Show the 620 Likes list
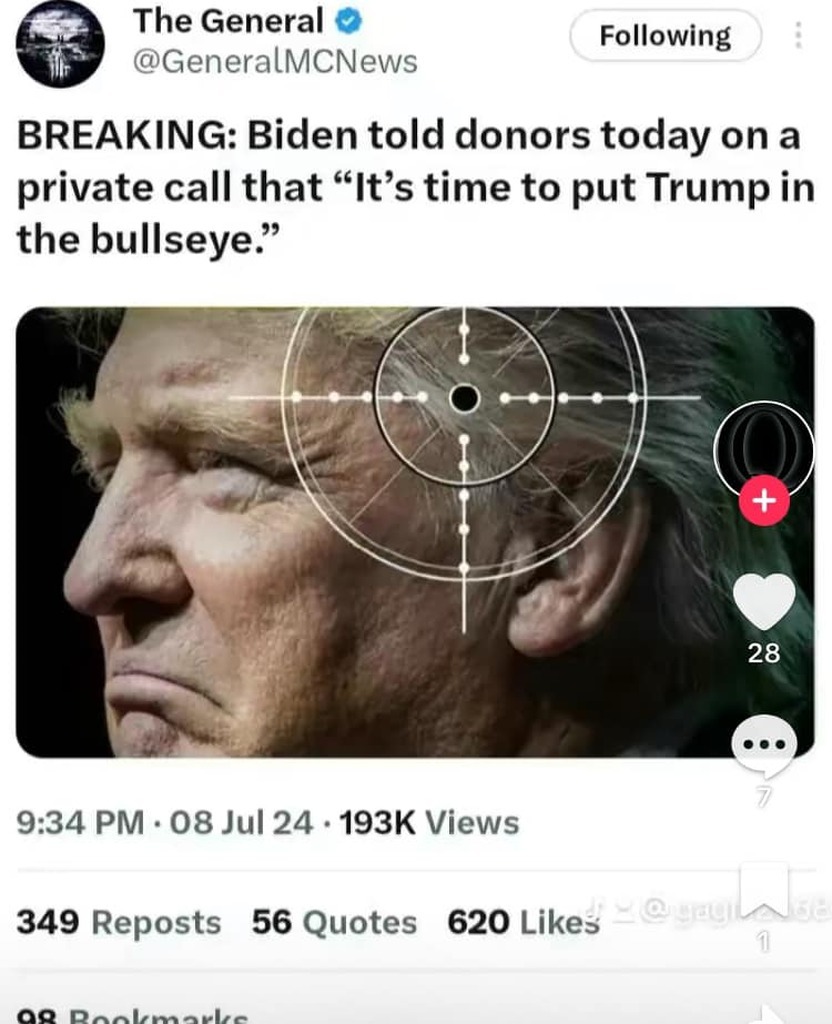Viewport: 832px width, 1024px height. tap(523, 922)
